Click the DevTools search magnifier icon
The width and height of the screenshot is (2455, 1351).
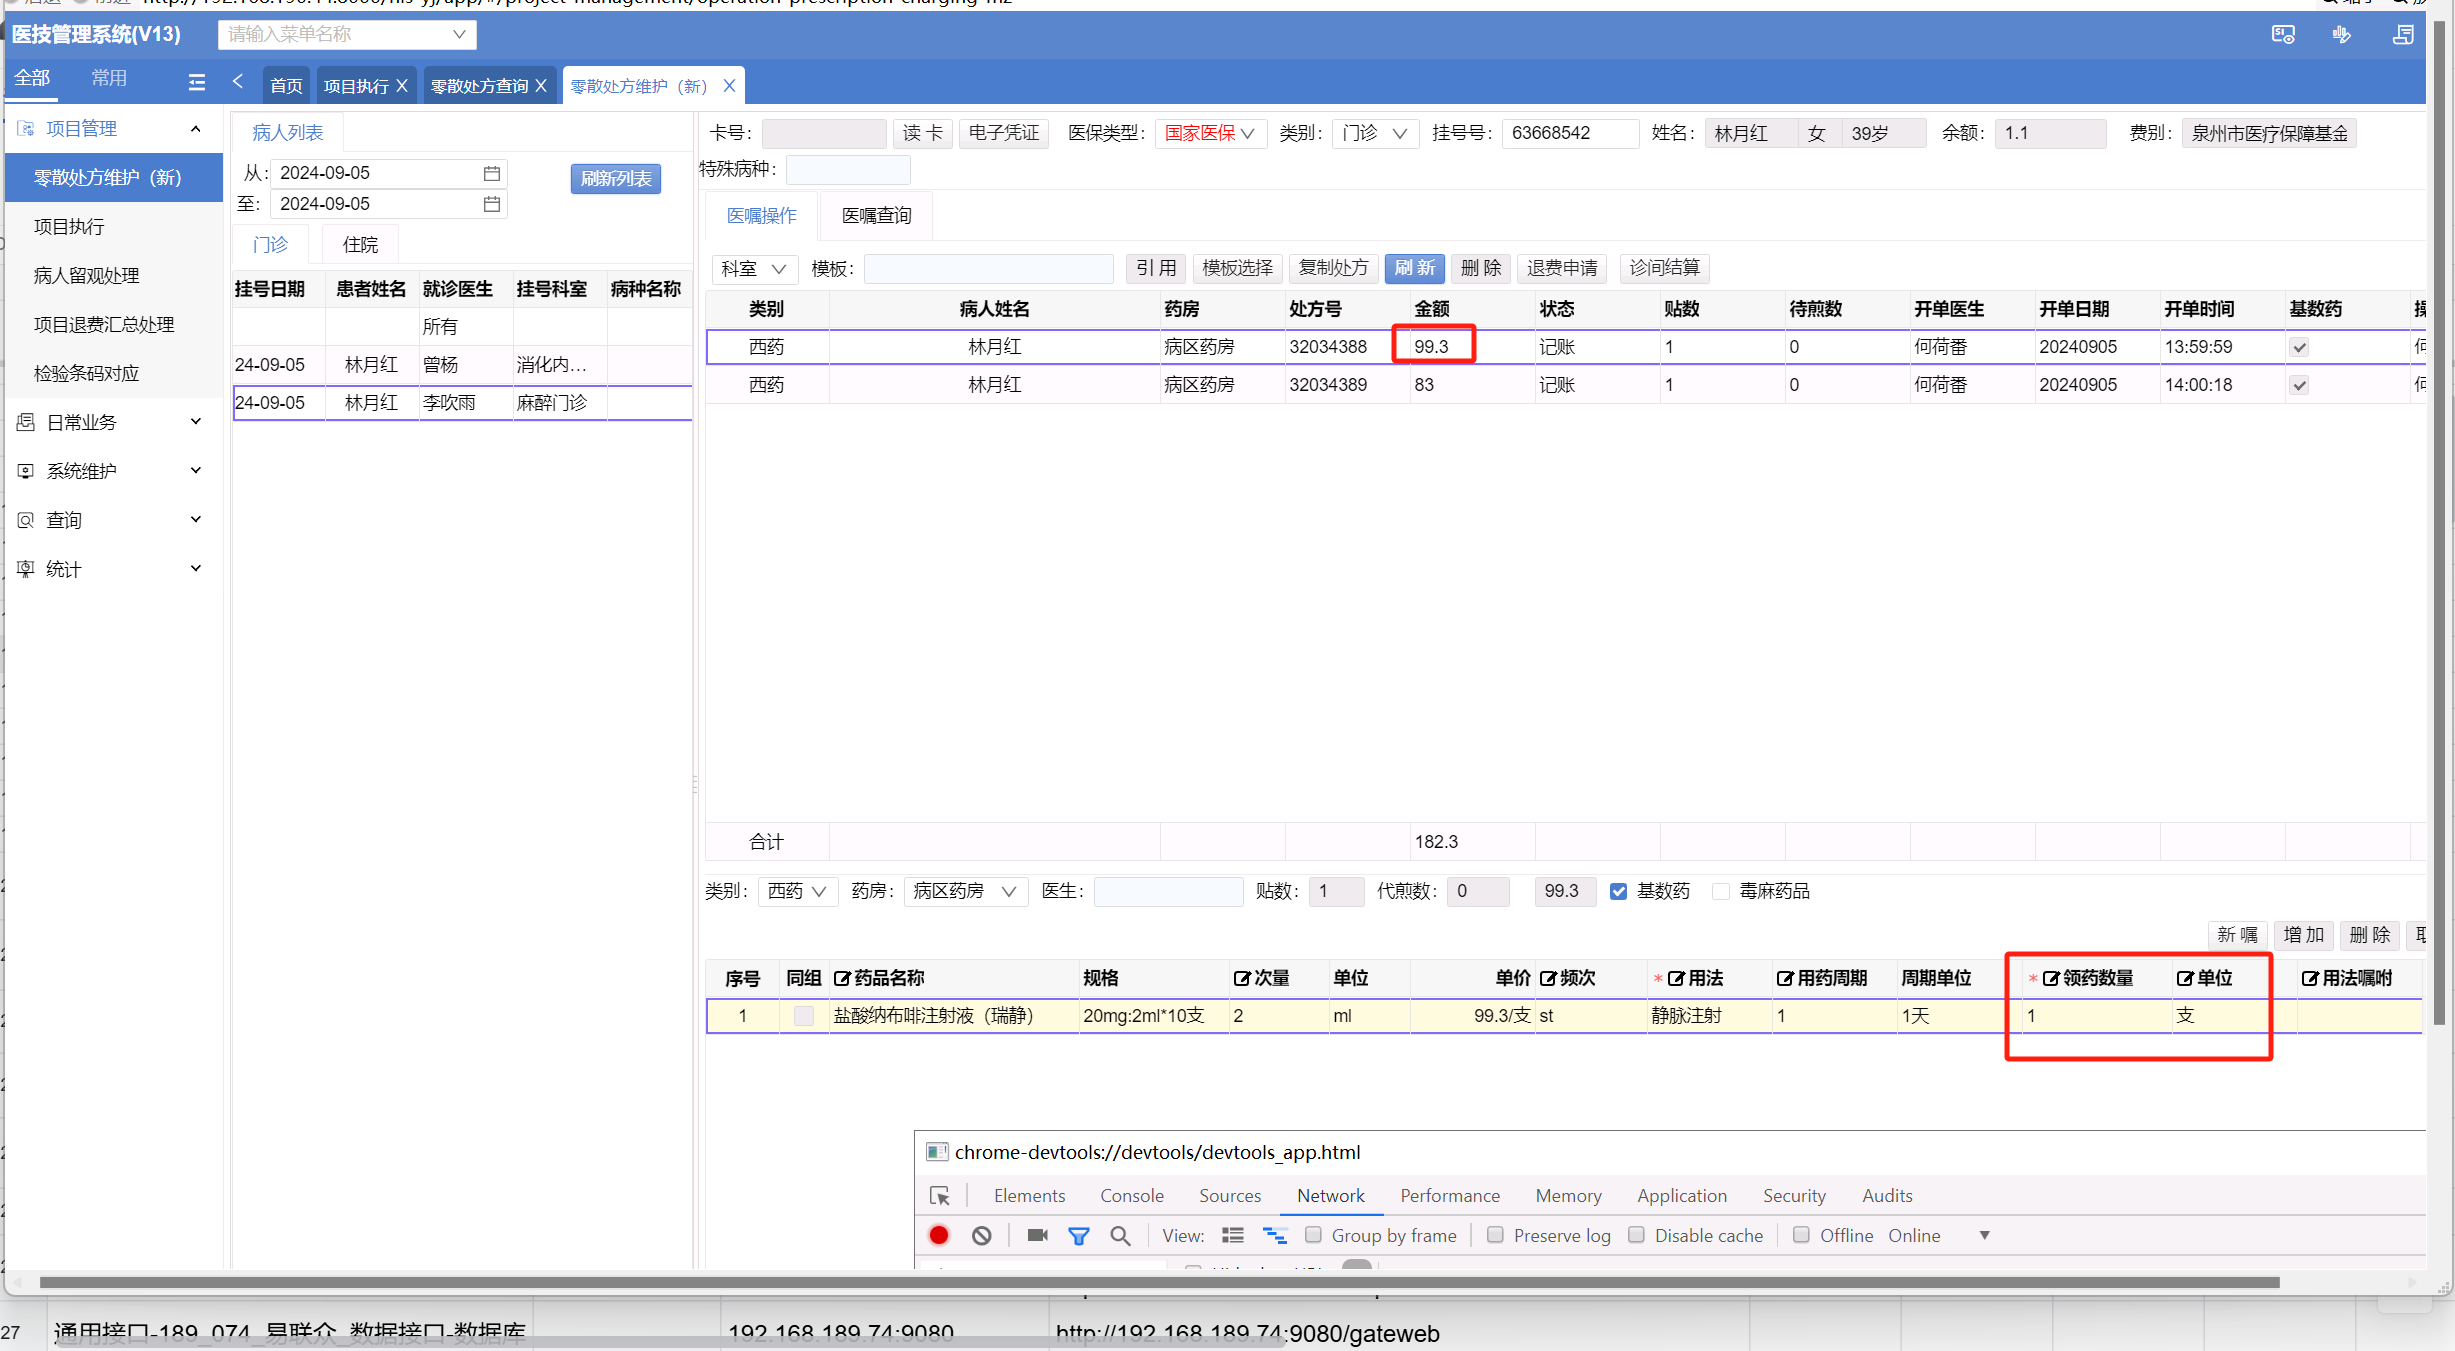pos(1121,1235)
